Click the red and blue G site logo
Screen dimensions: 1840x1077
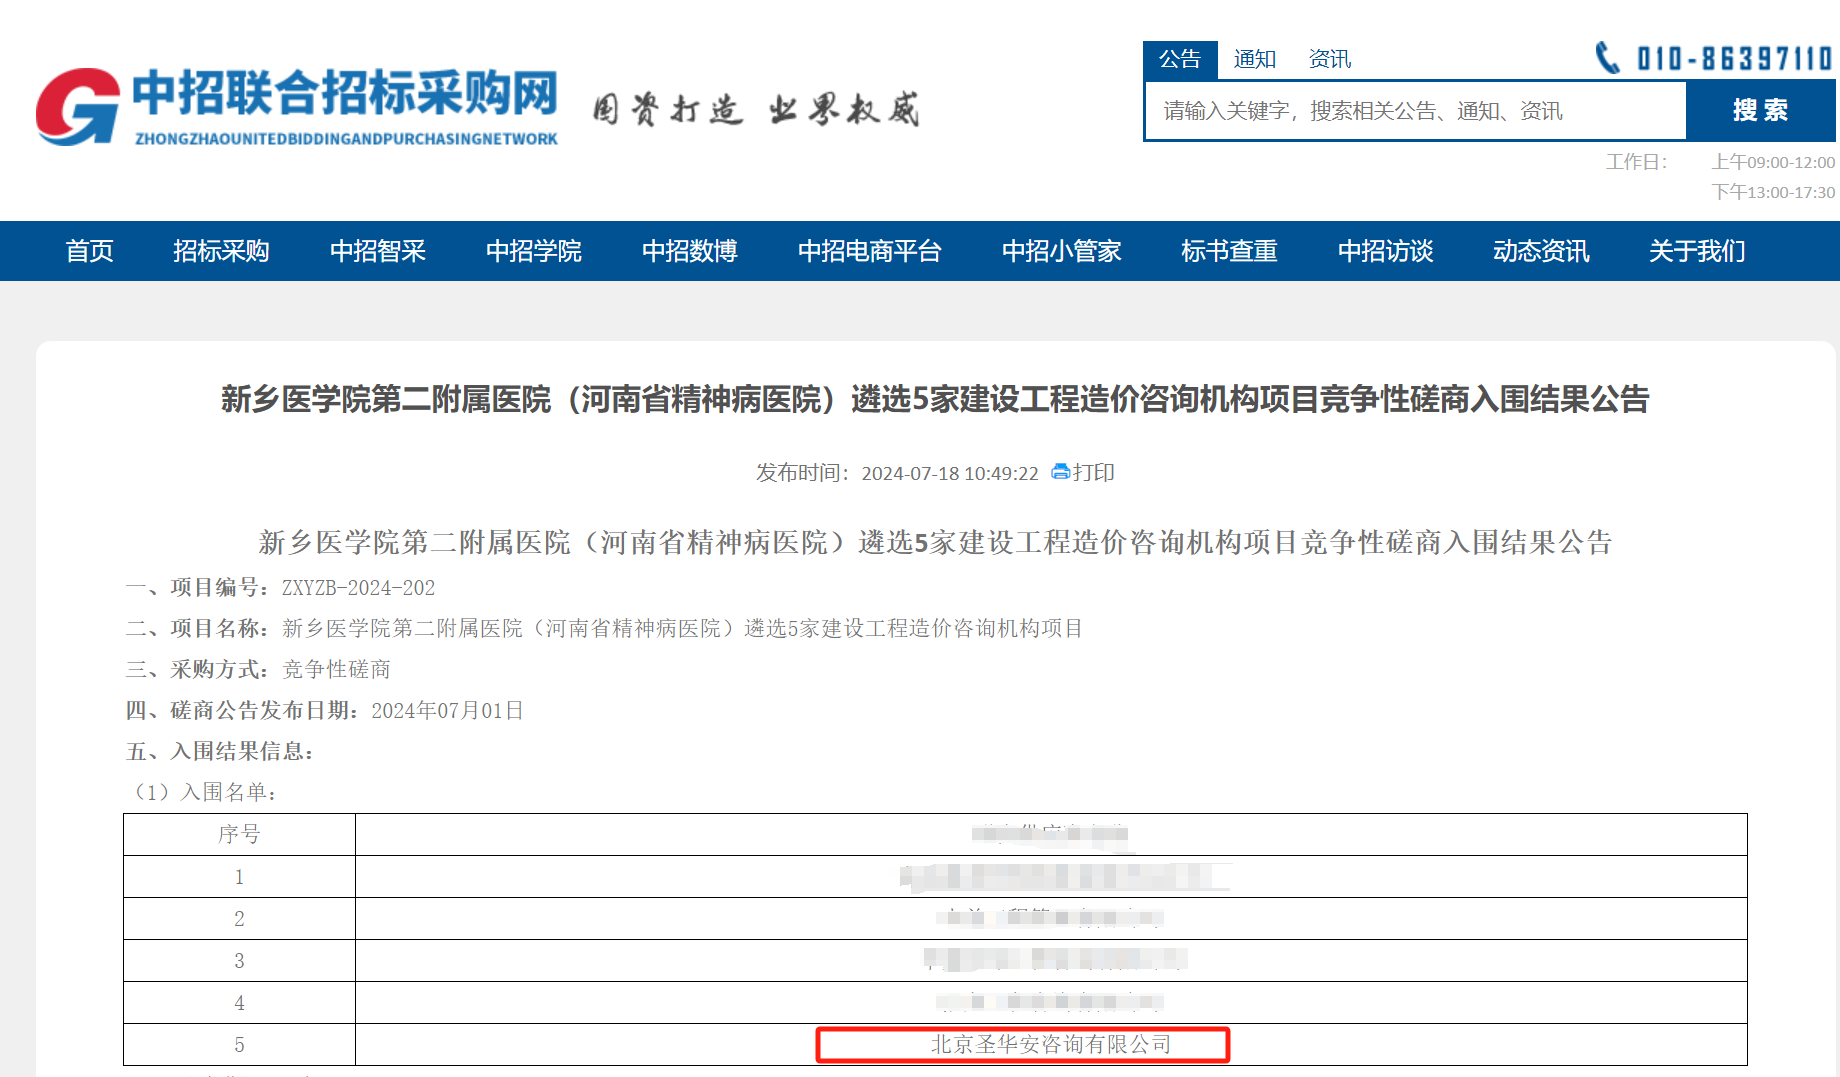78,107
